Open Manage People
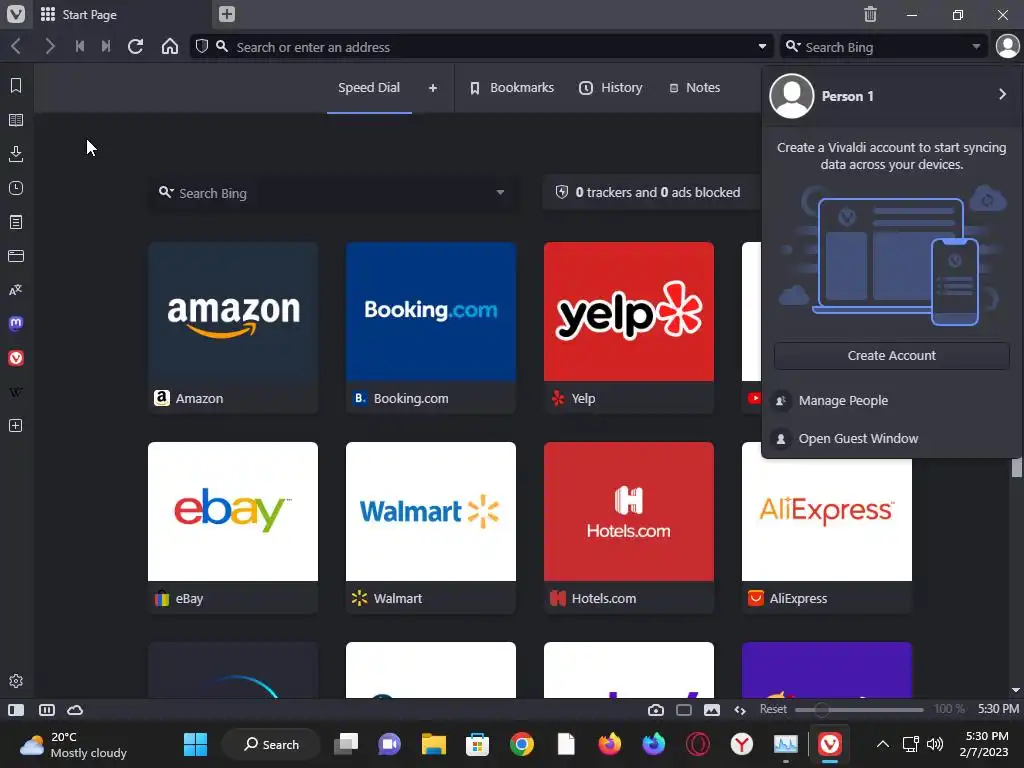The width and height of the screenshot is (1024, 768). point(891,400)
